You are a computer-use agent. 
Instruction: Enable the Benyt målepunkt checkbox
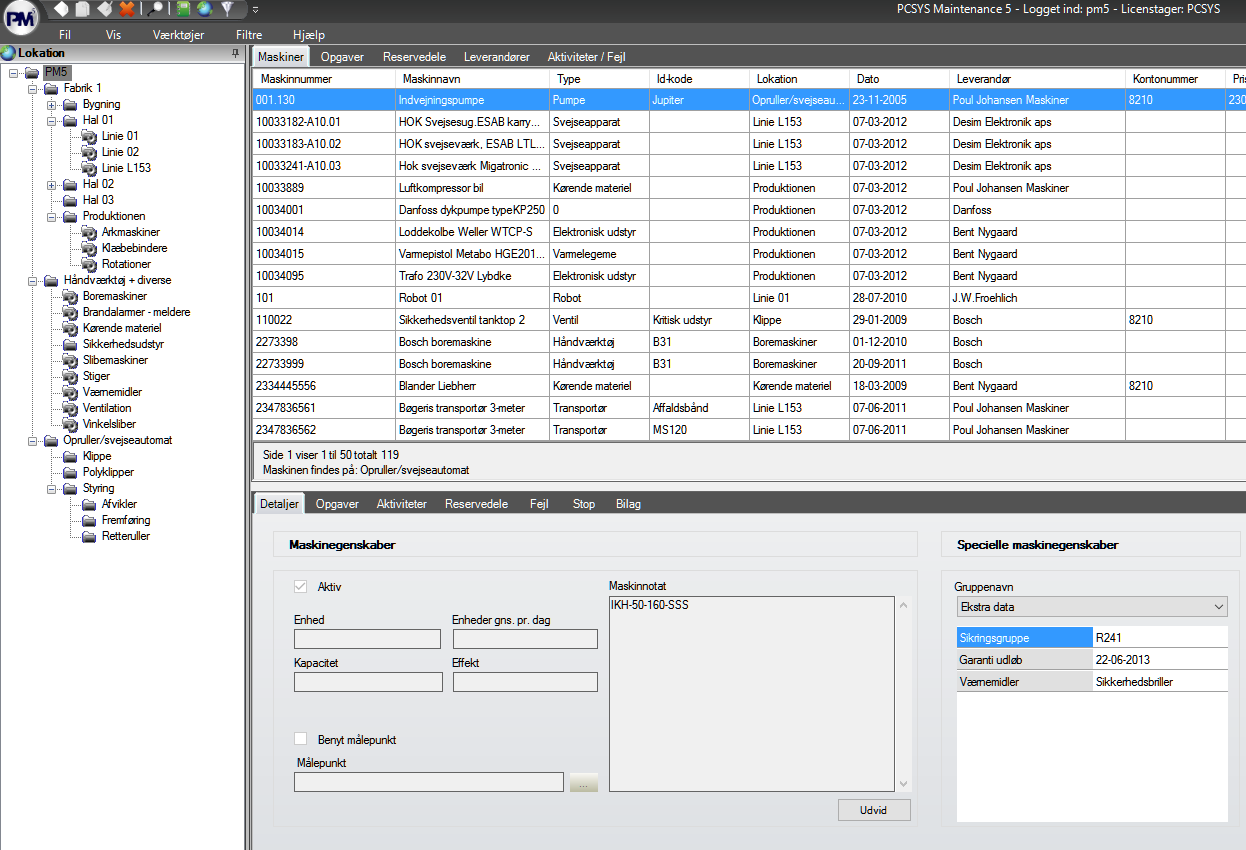[301, 739]
